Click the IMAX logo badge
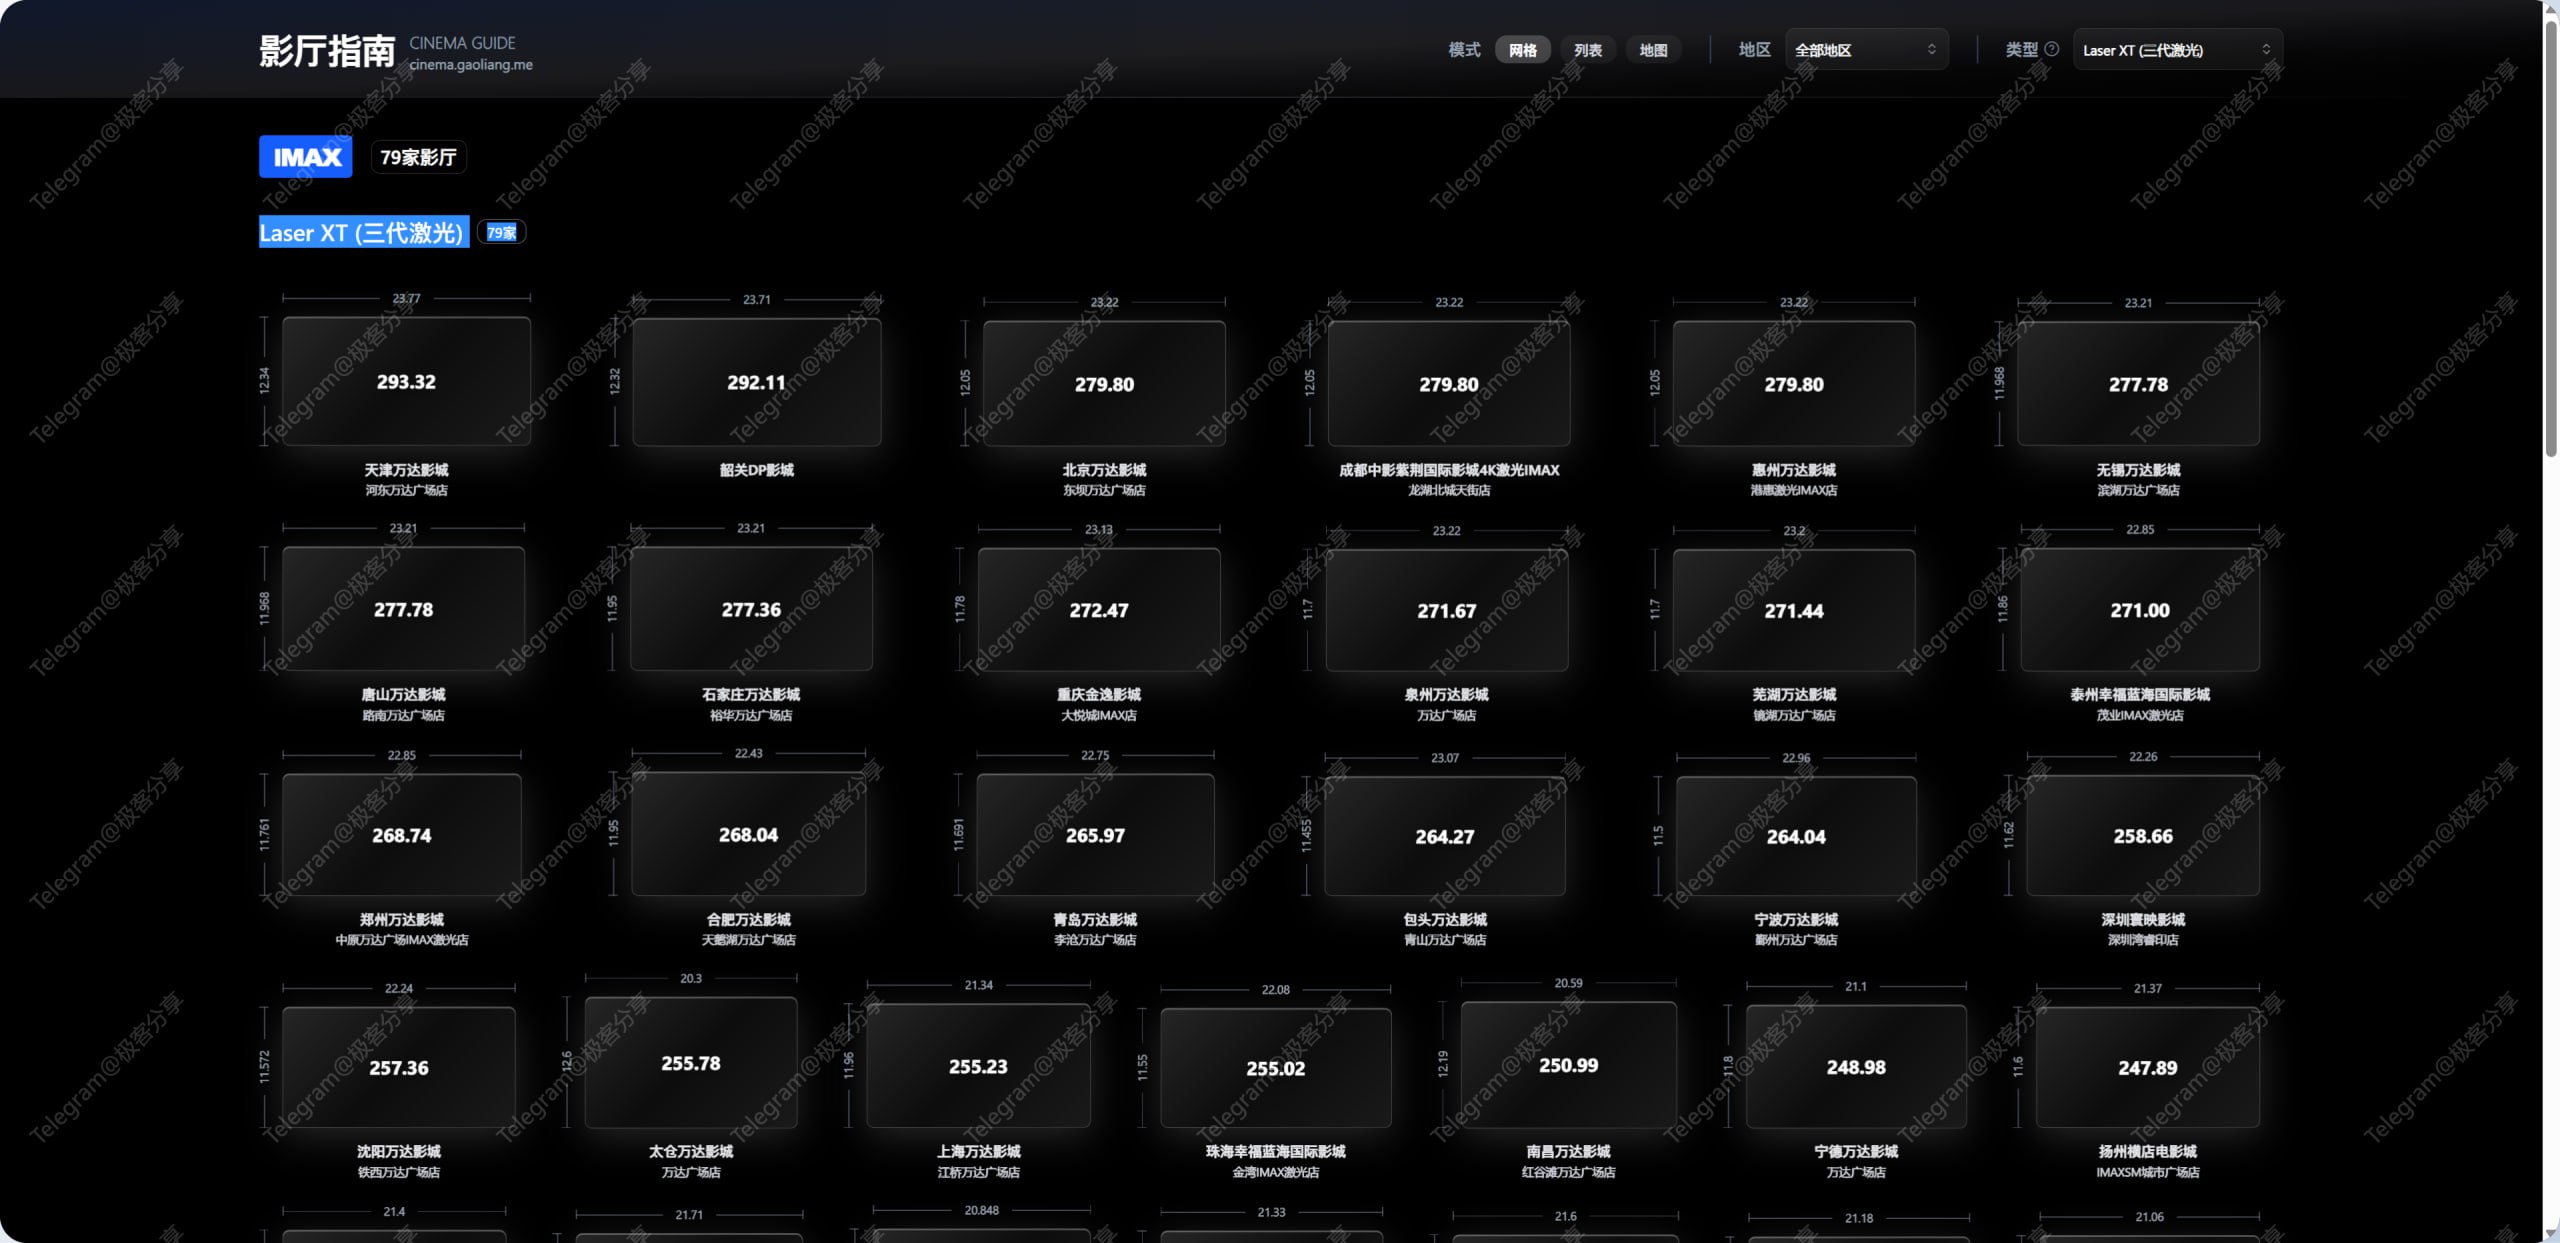Viewport: 2560px width, 1243px height. (x=306, y=157)
